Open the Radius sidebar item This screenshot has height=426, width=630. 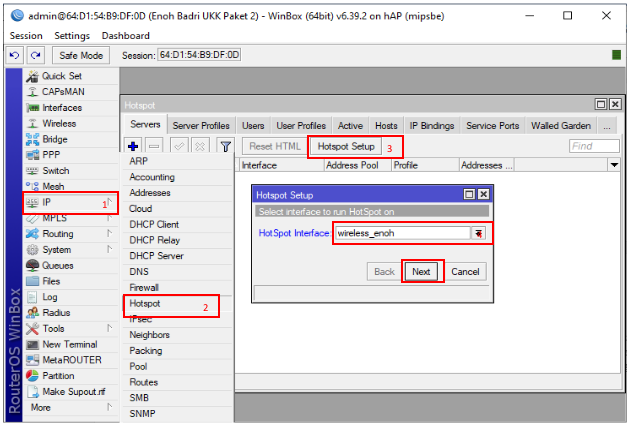click(71, 313)
